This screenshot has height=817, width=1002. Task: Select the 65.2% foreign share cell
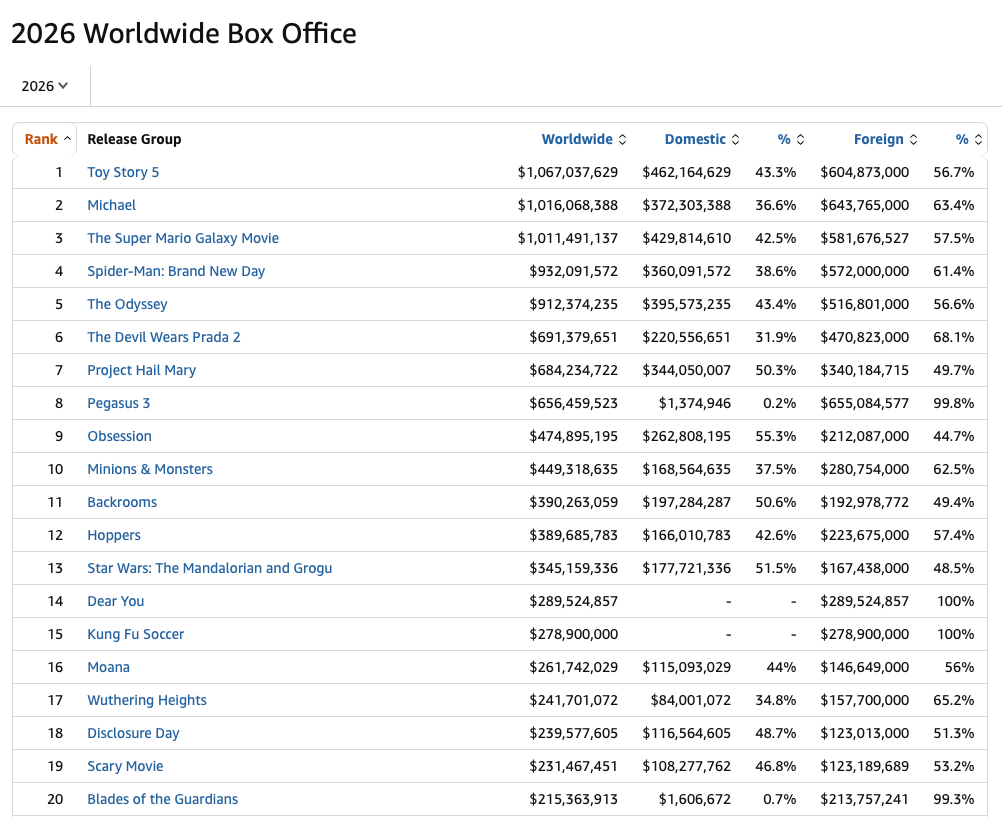pyautogui.click(x=953, y=700)
